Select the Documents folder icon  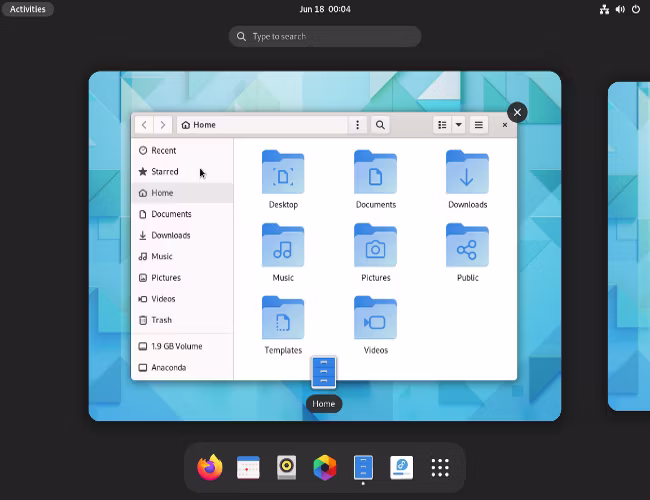(x=376, y=172)
